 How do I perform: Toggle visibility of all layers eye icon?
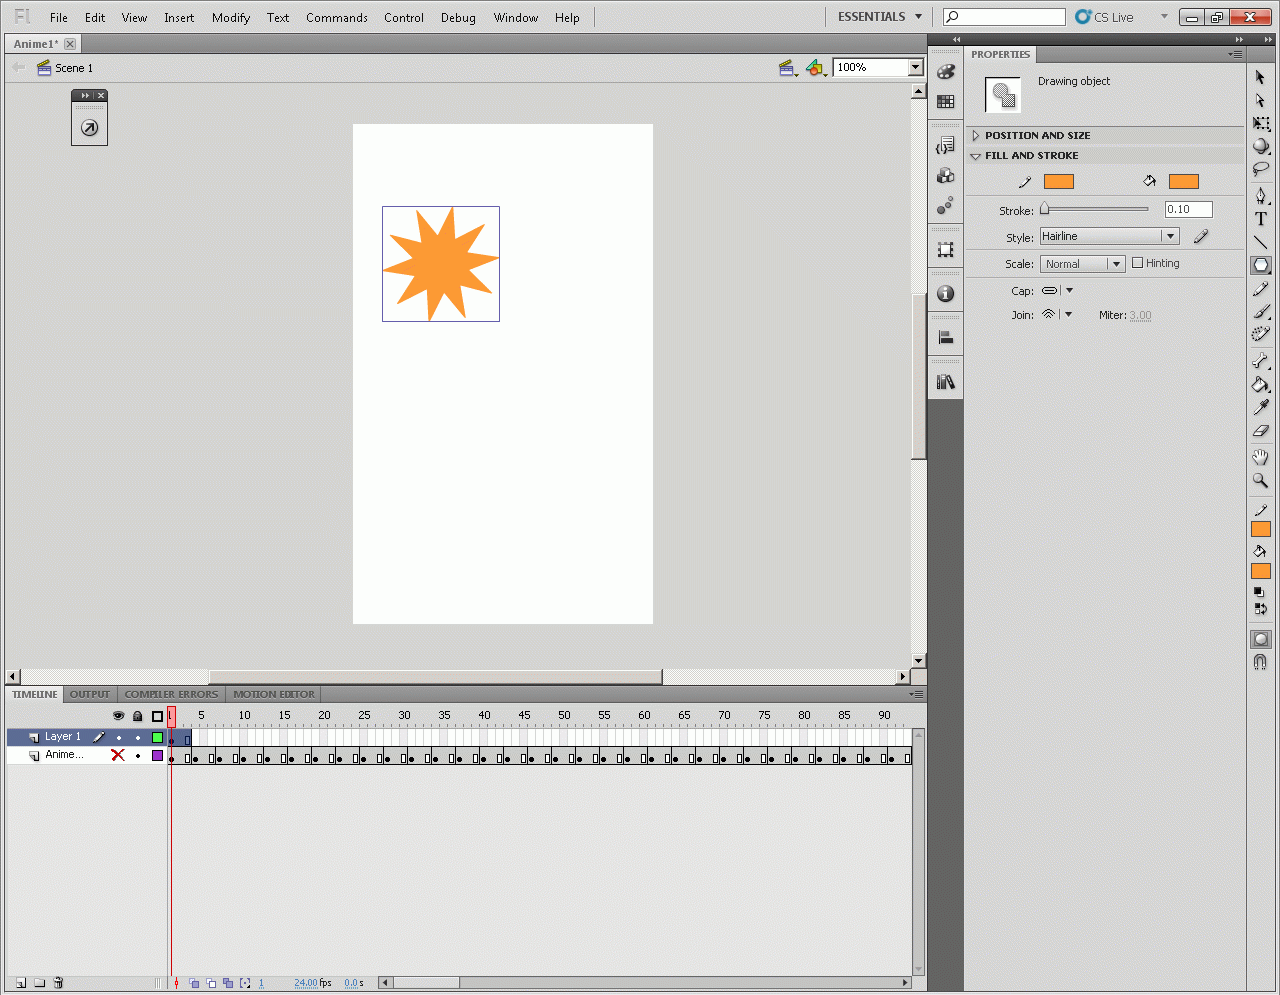pyautogui.click(x=118, y=716)
